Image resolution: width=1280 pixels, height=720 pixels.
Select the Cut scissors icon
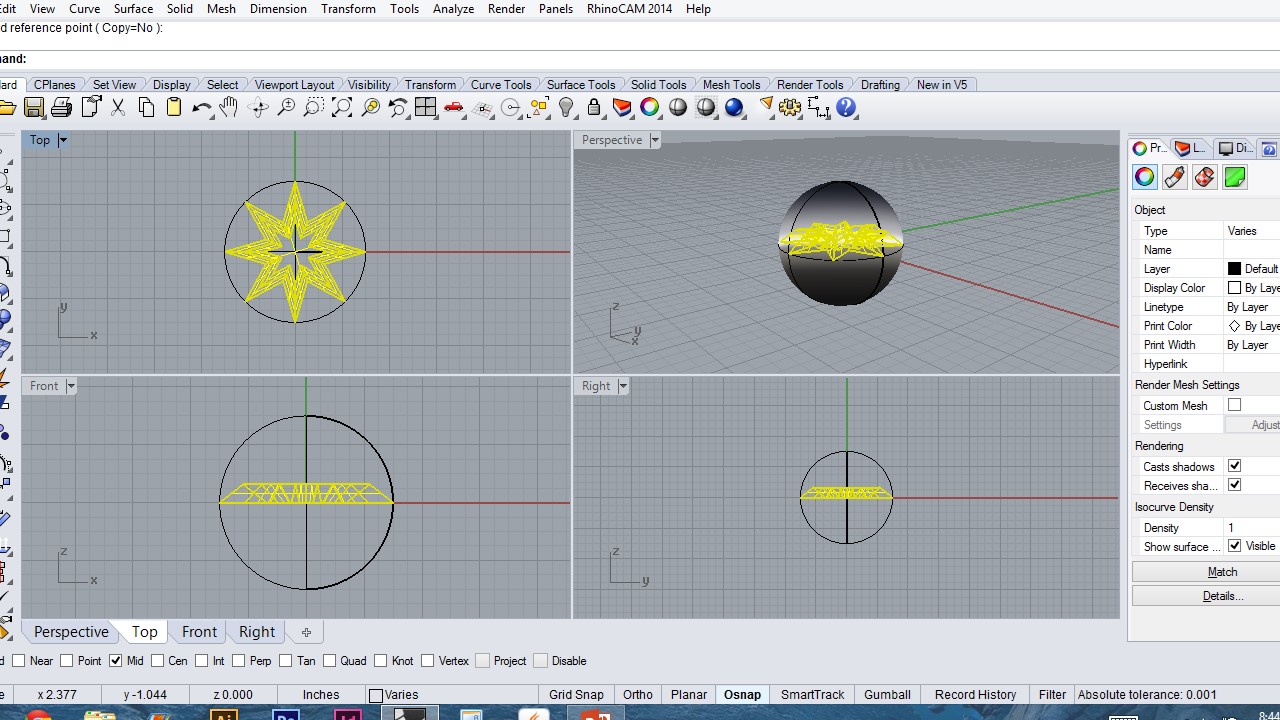pos(118,107)
